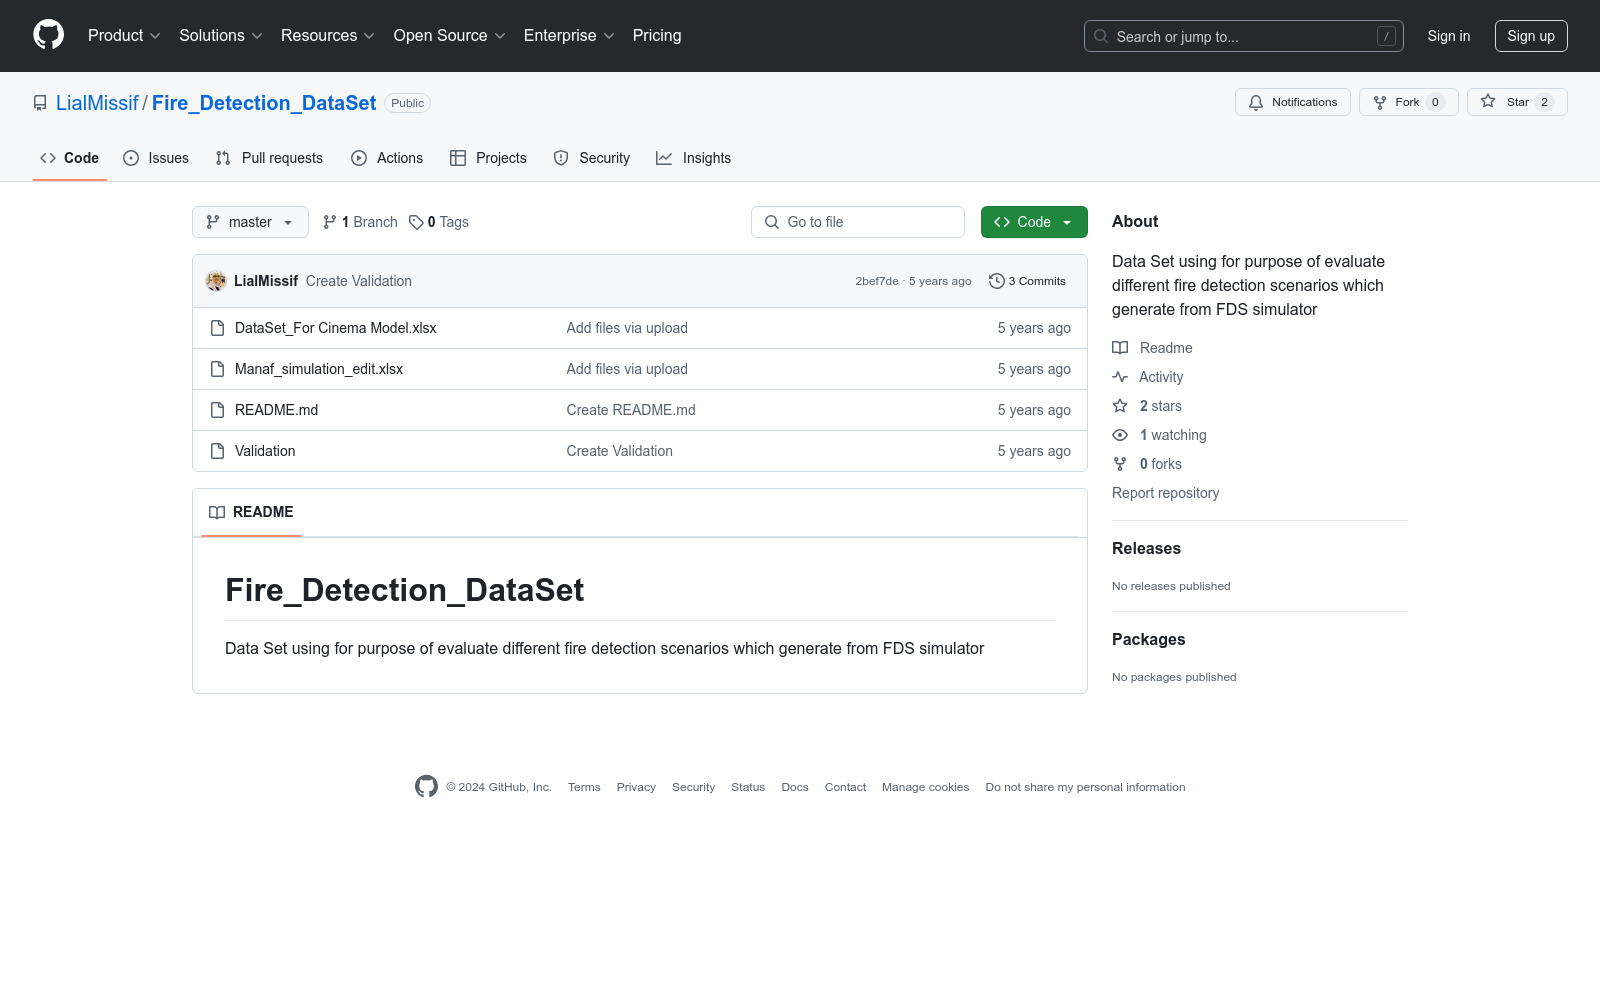This screenshot has height=1000, width=1600.
Task: Star the Fire_Detection_DataSet repository
Action: [1516, 102]
